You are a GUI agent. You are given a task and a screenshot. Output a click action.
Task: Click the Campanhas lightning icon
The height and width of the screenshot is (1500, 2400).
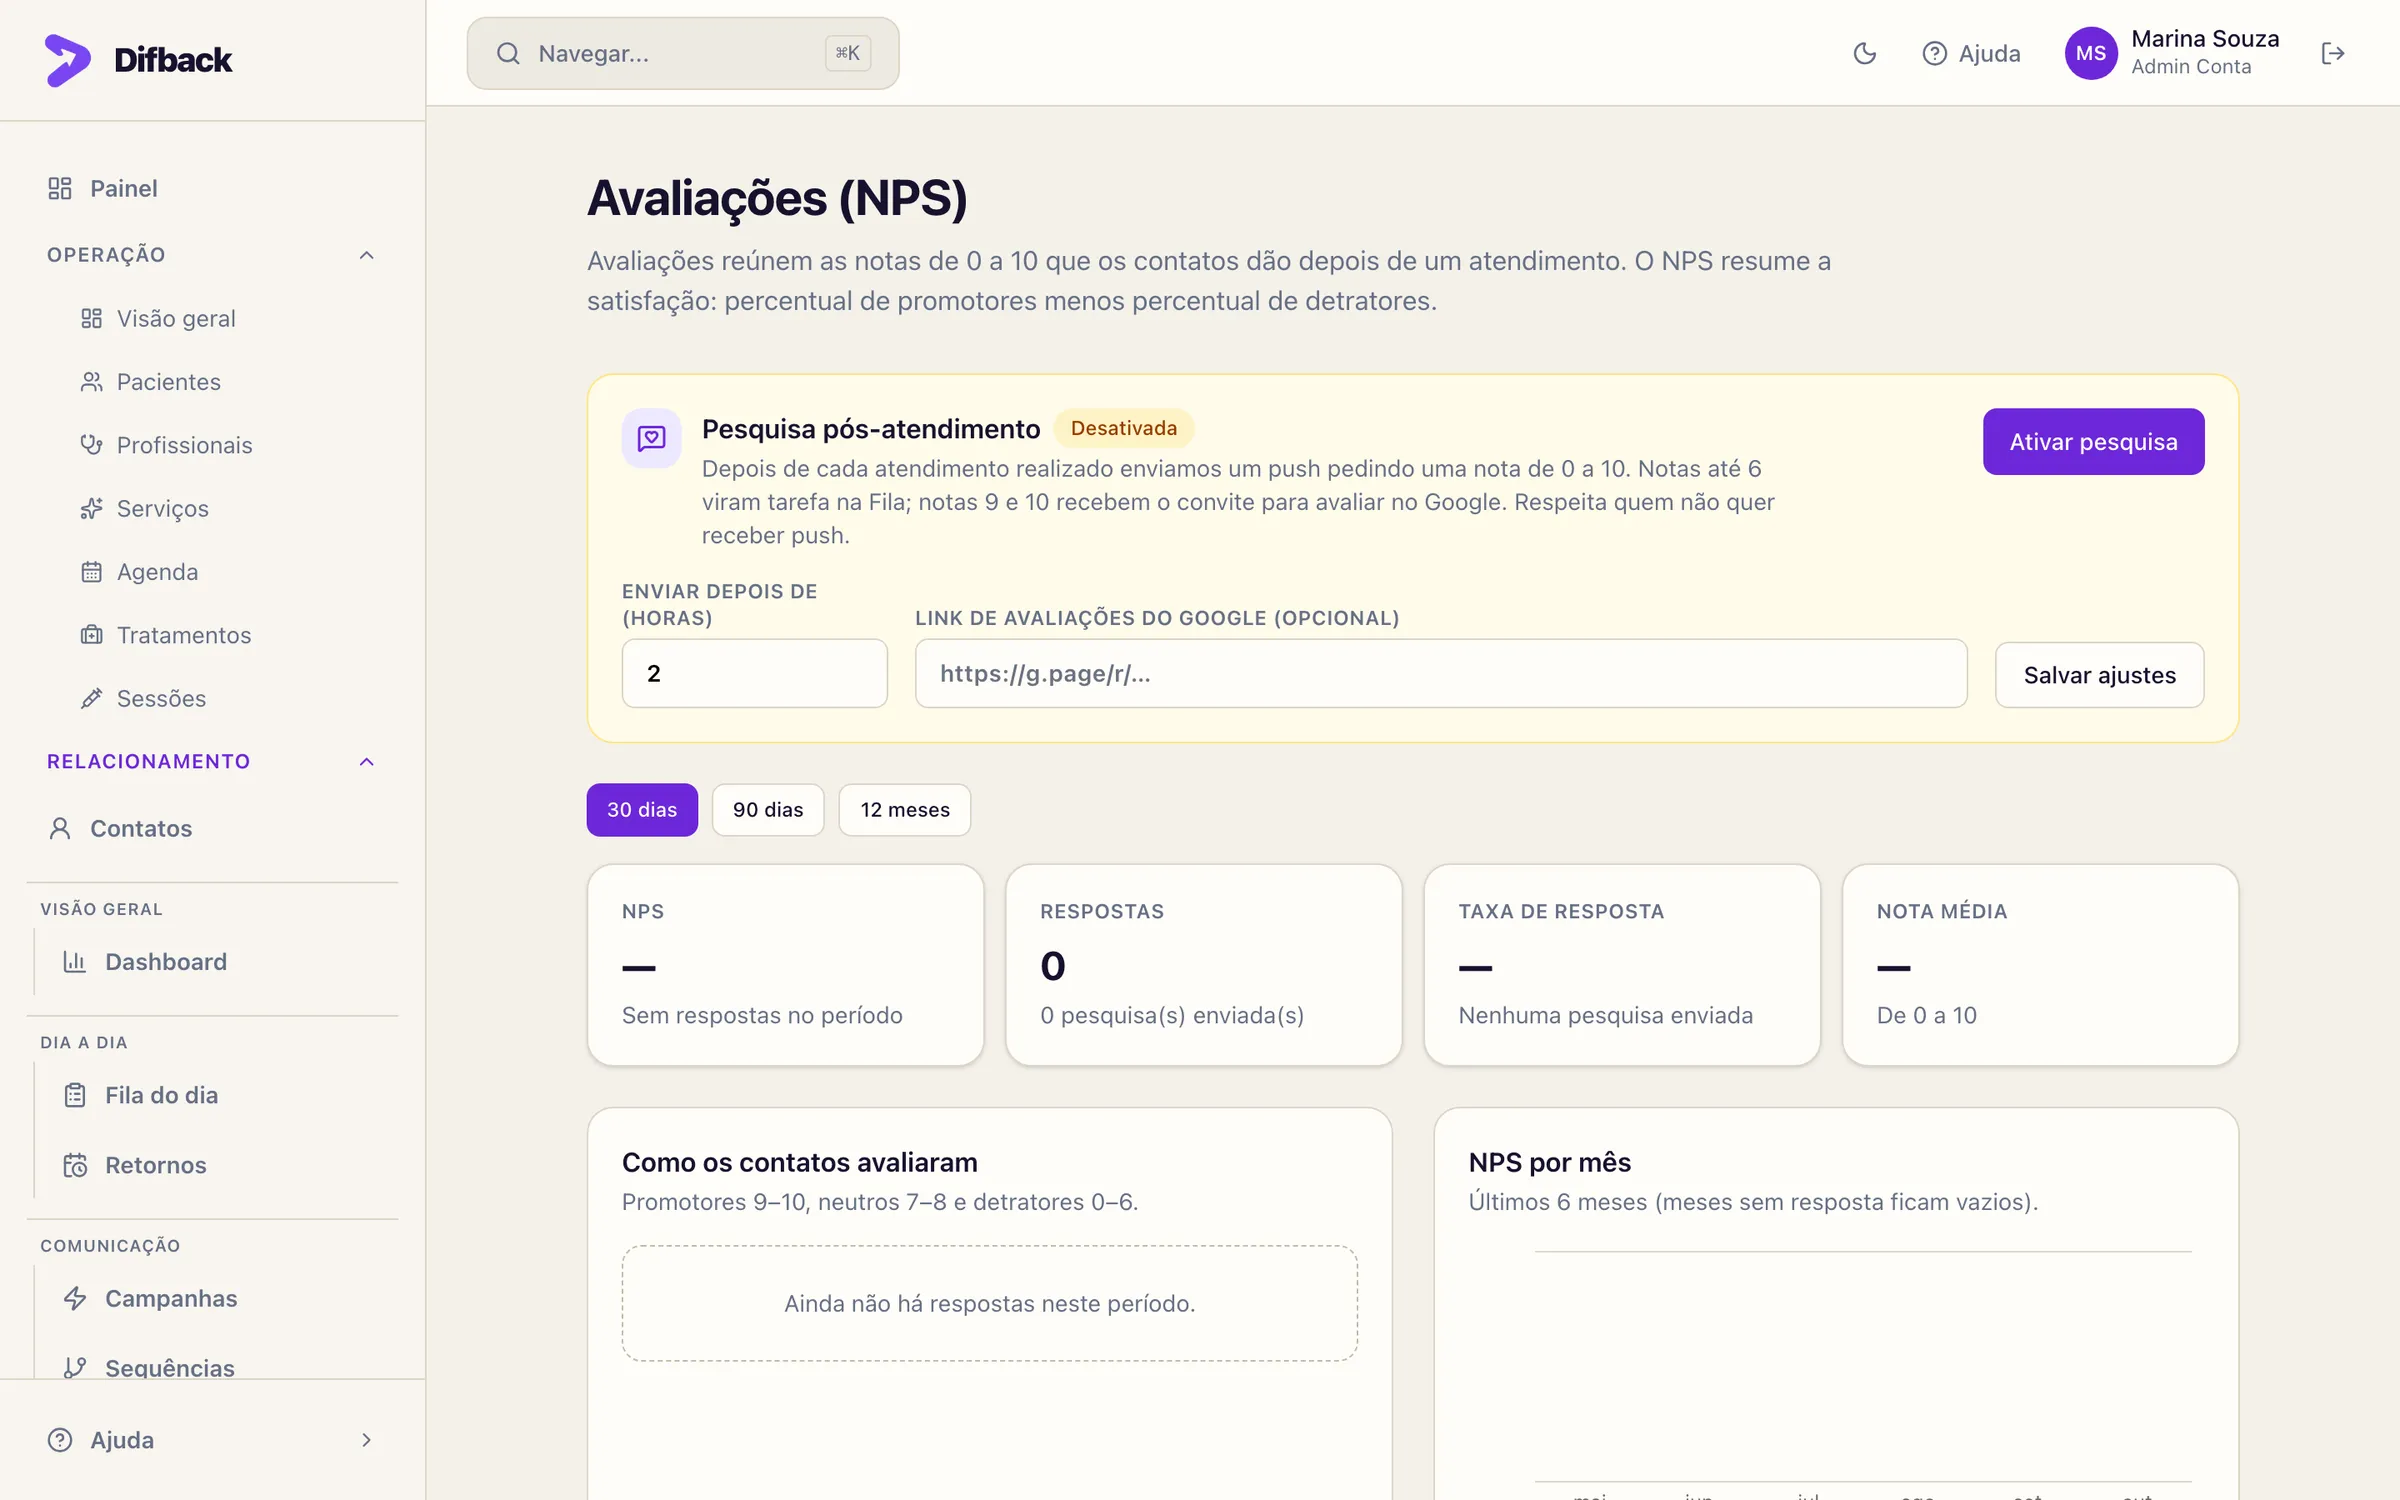[x=75, y=1298]
